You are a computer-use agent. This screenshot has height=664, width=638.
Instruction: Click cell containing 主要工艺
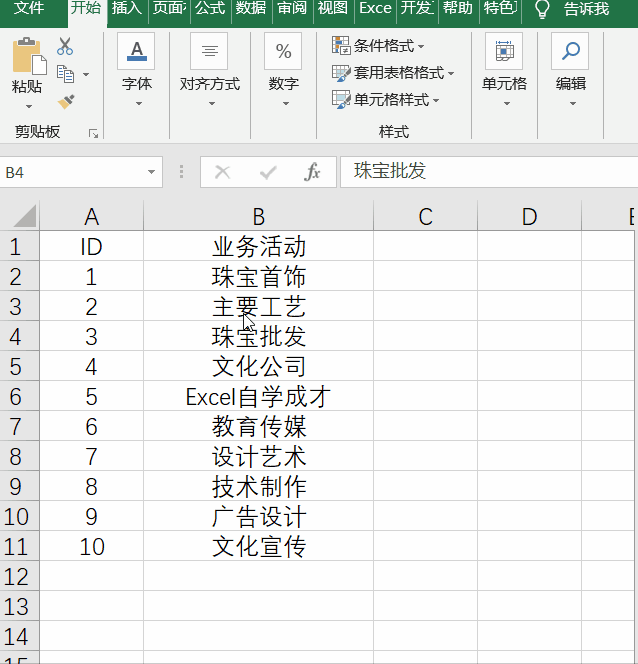pyautogui.click(x=258, y=306)
